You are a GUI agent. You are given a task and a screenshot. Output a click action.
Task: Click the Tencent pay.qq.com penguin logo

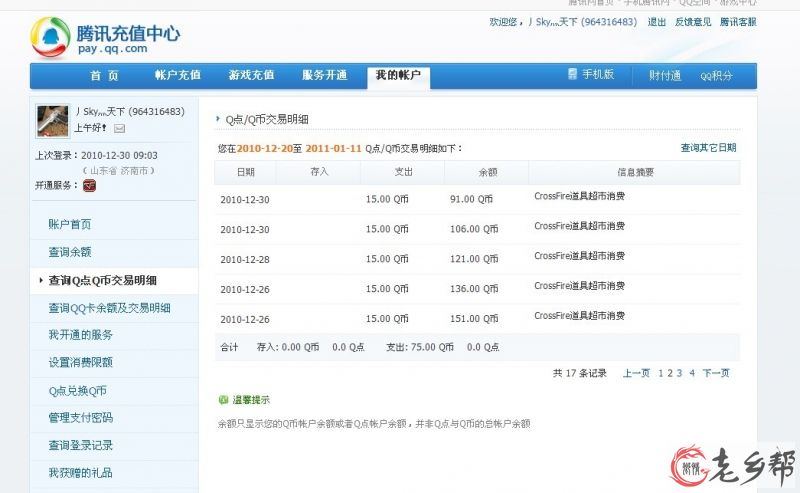(49, 37)
